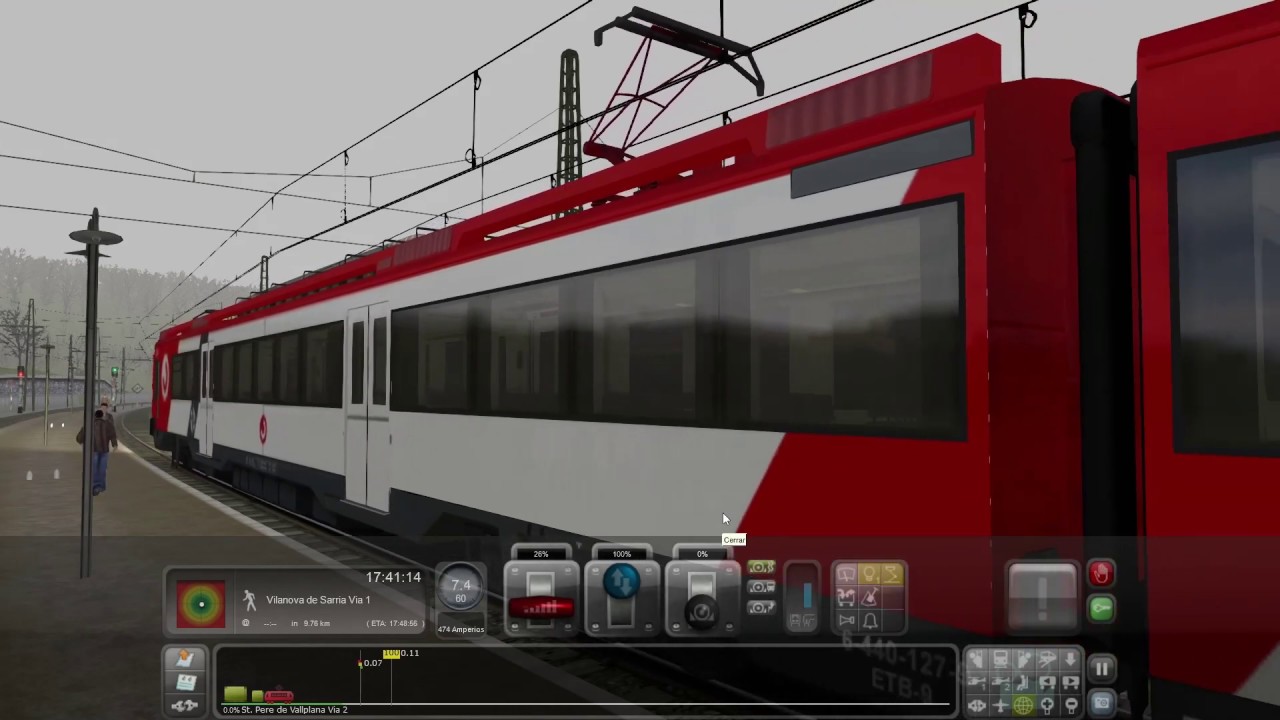The width and height of the screenshot is (1280, 720).
Task: Take a screenshot with camera icon
Action: (1102, 703)
